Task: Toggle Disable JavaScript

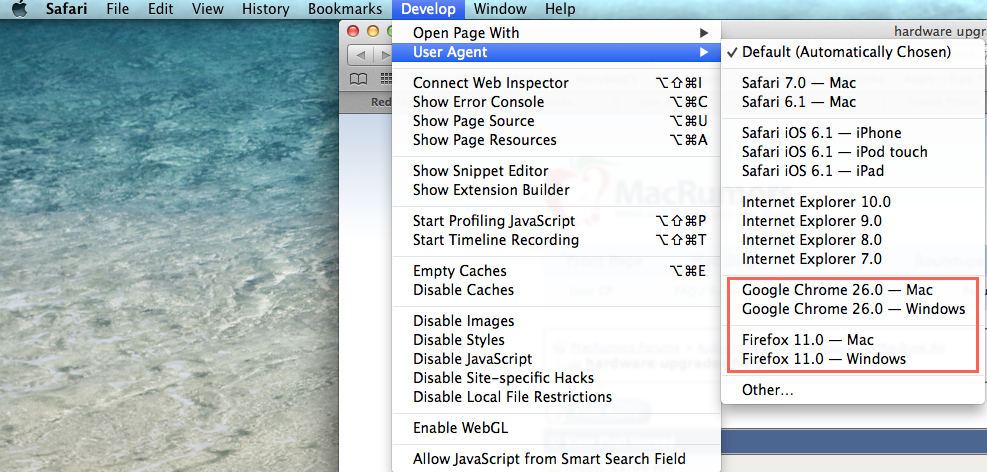Action: click(x=556, y=359)
